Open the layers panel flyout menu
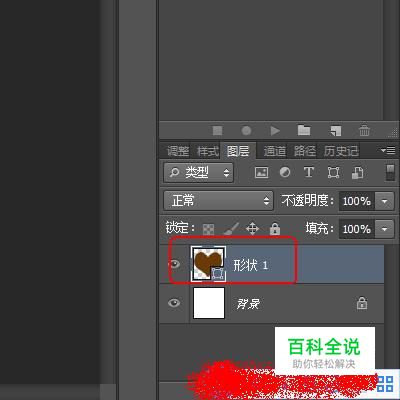 (388, 151)
